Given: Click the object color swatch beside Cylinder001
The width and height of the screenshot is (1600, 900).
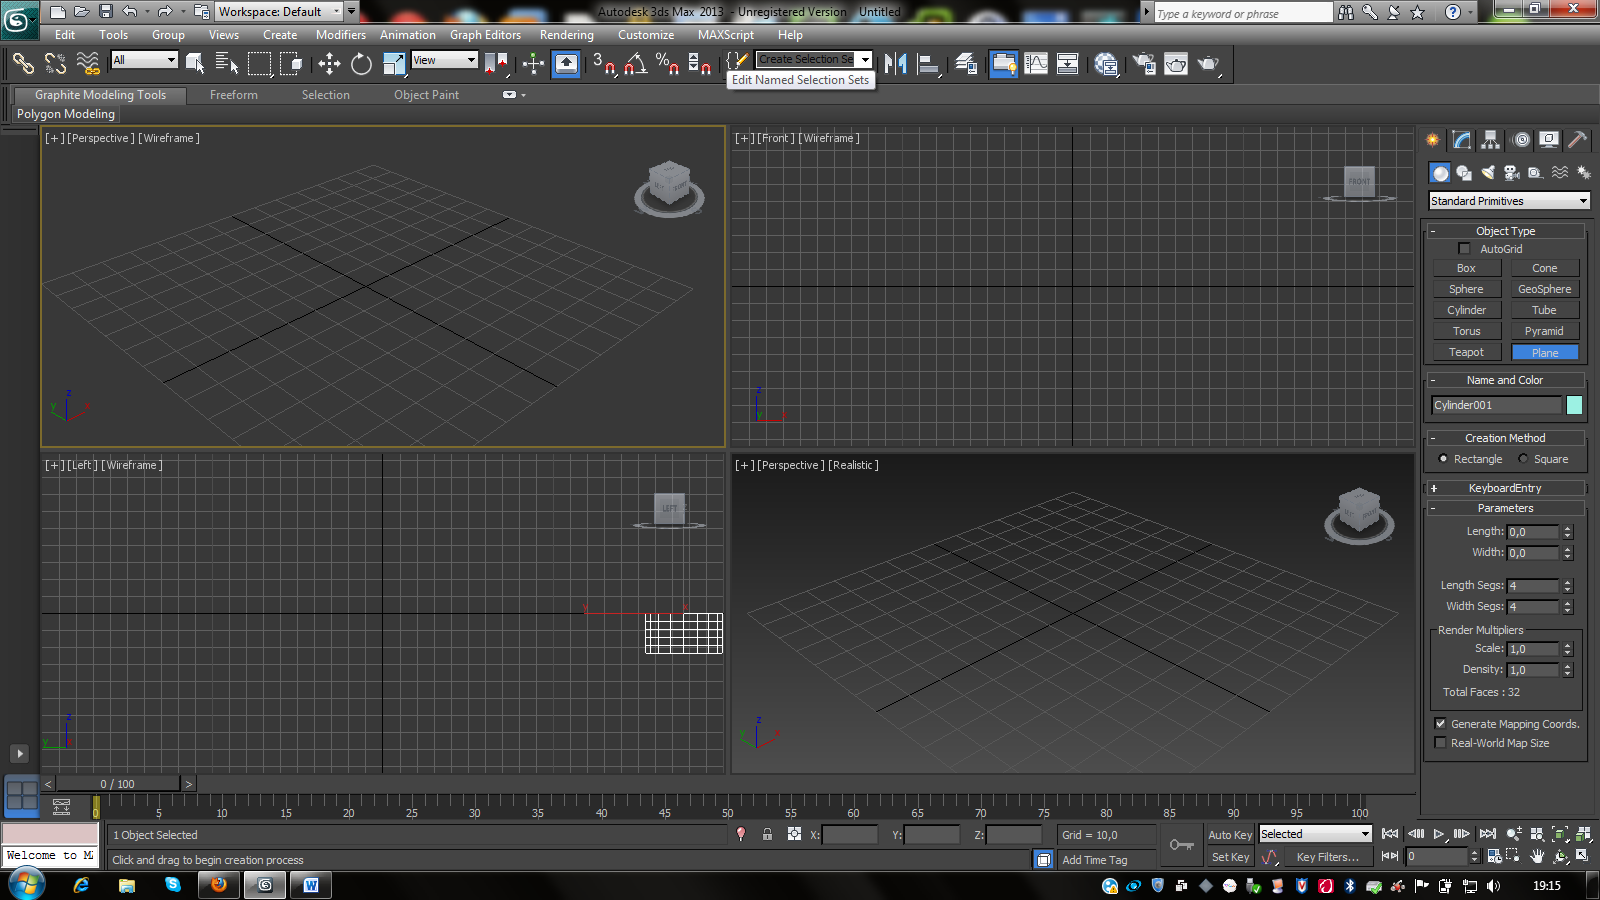Looking at the screenshot, I should 1574,405.
